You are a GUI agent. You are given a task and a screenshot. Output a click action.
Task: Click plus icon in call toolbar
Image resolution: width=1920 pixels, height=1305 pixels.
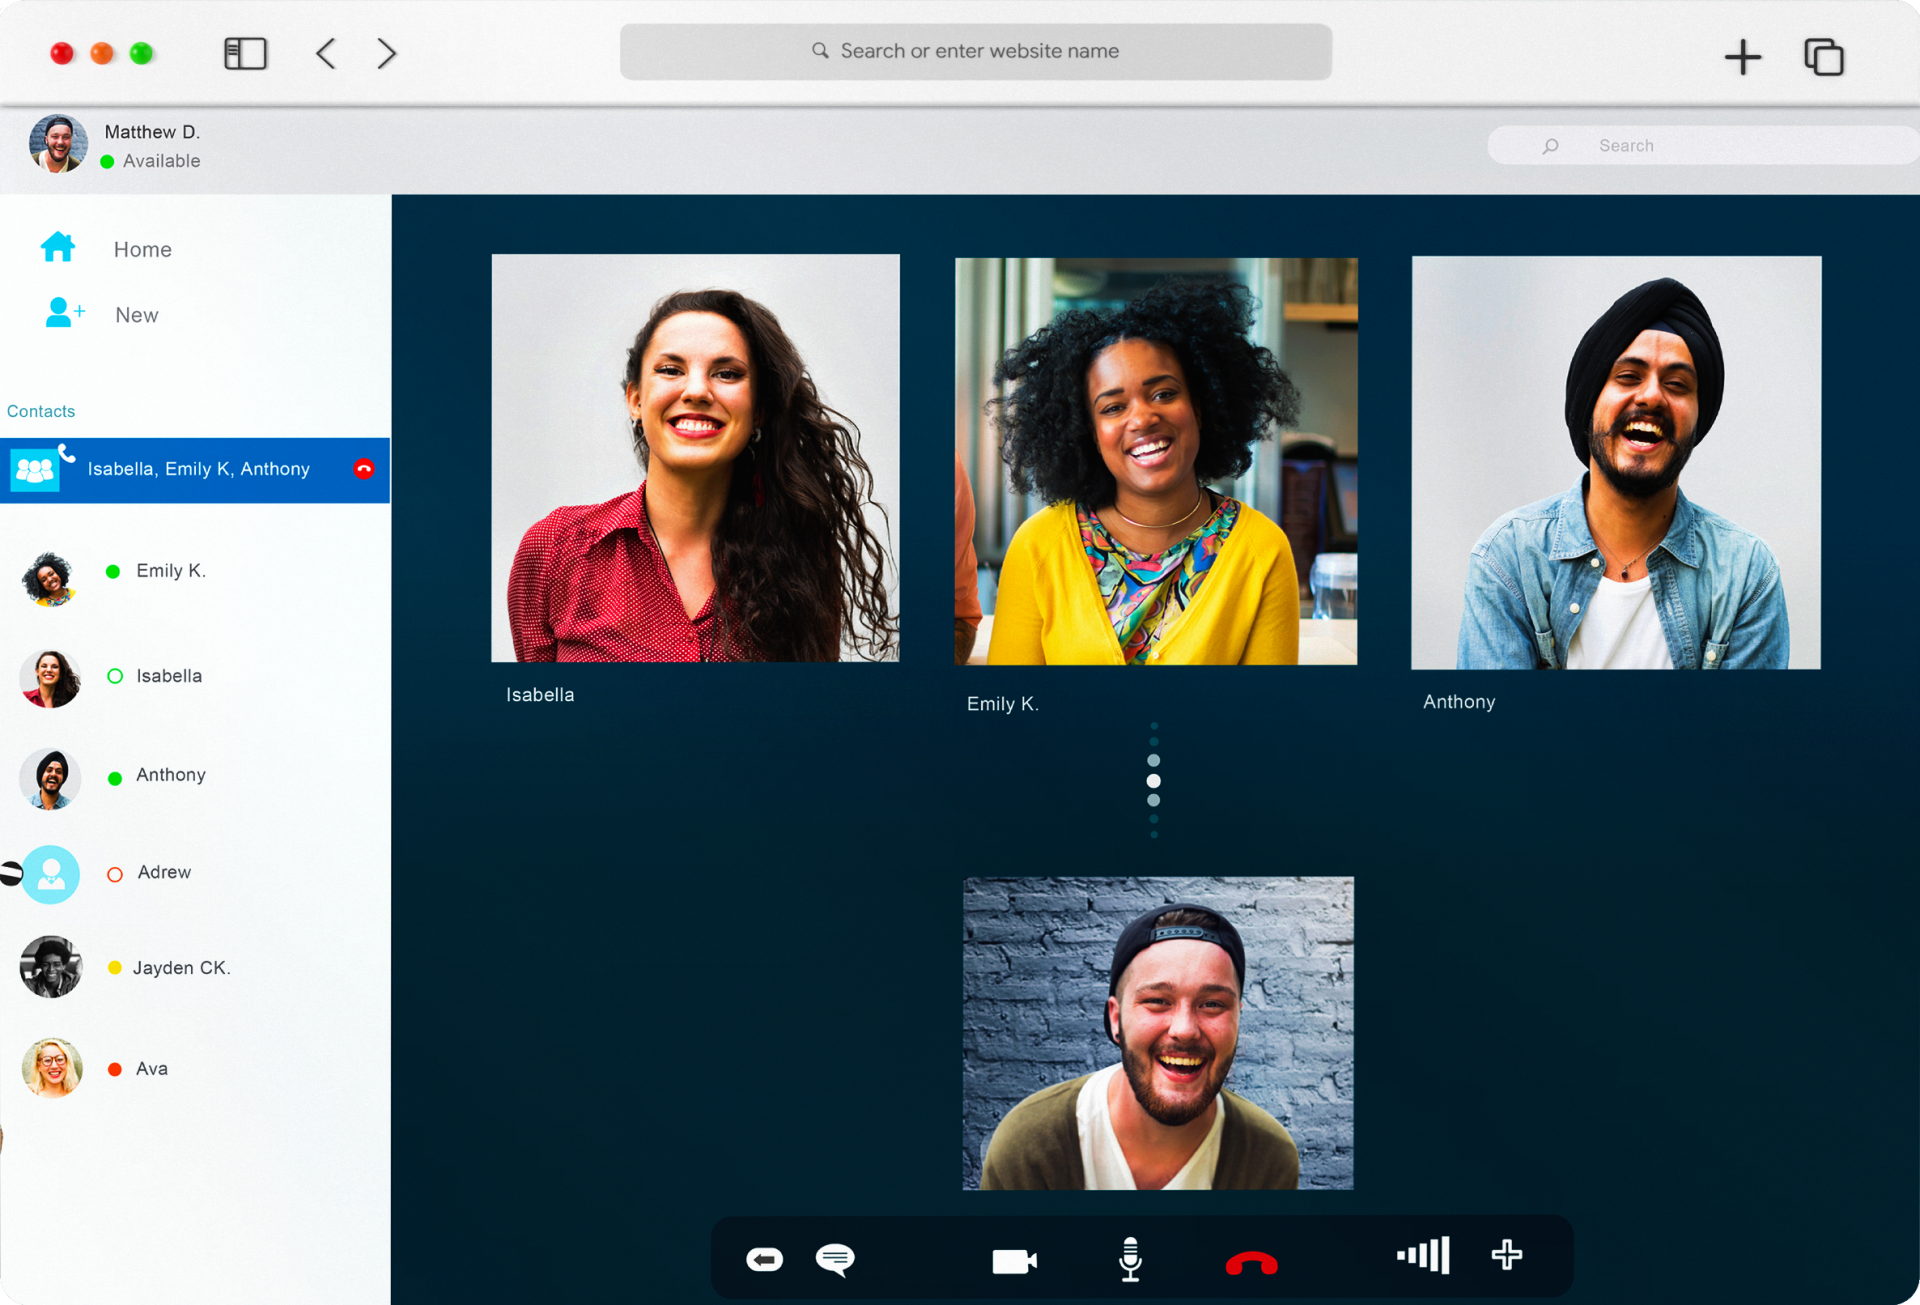pyautogui.click(x=1506, y=1254)
